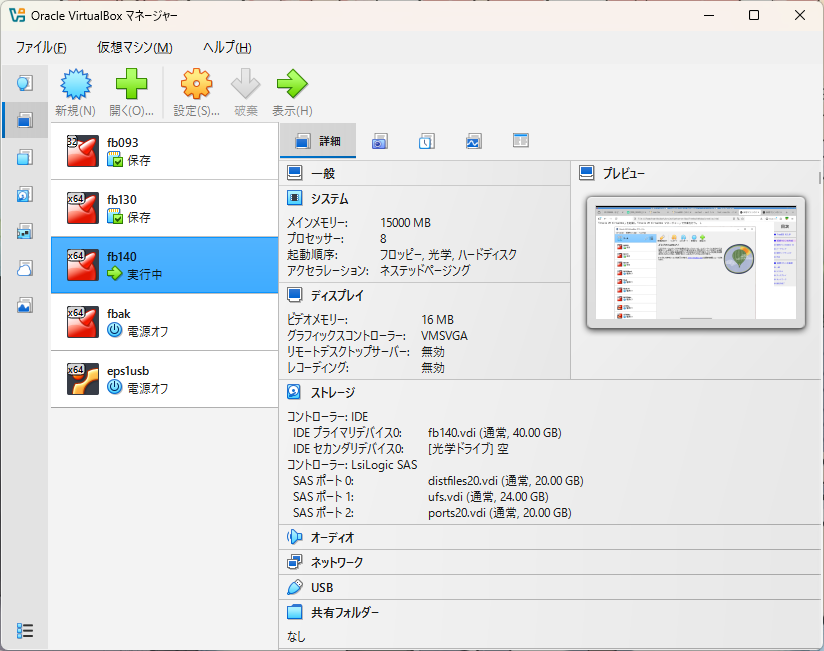
Task: Click the VMSVGA graphics controller value
Action: click(x=444, y=335)
